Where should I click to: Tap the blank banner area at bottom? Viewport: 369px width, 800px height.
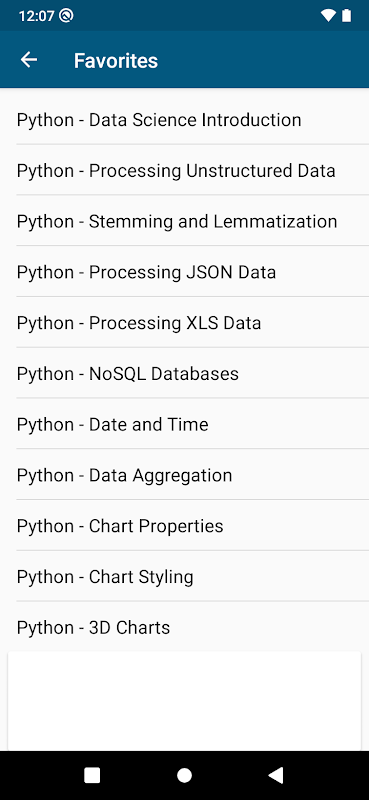184,701
